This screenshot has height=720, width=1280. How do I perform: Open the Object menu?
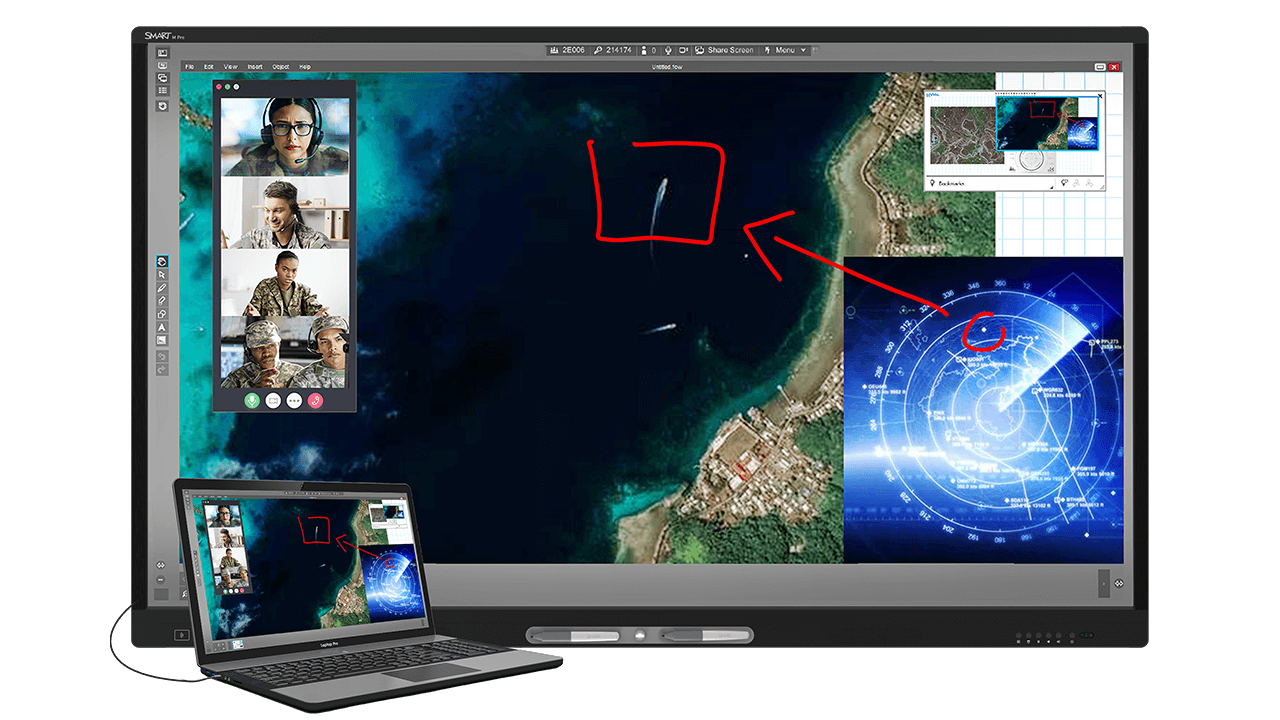tap(280, 66)
